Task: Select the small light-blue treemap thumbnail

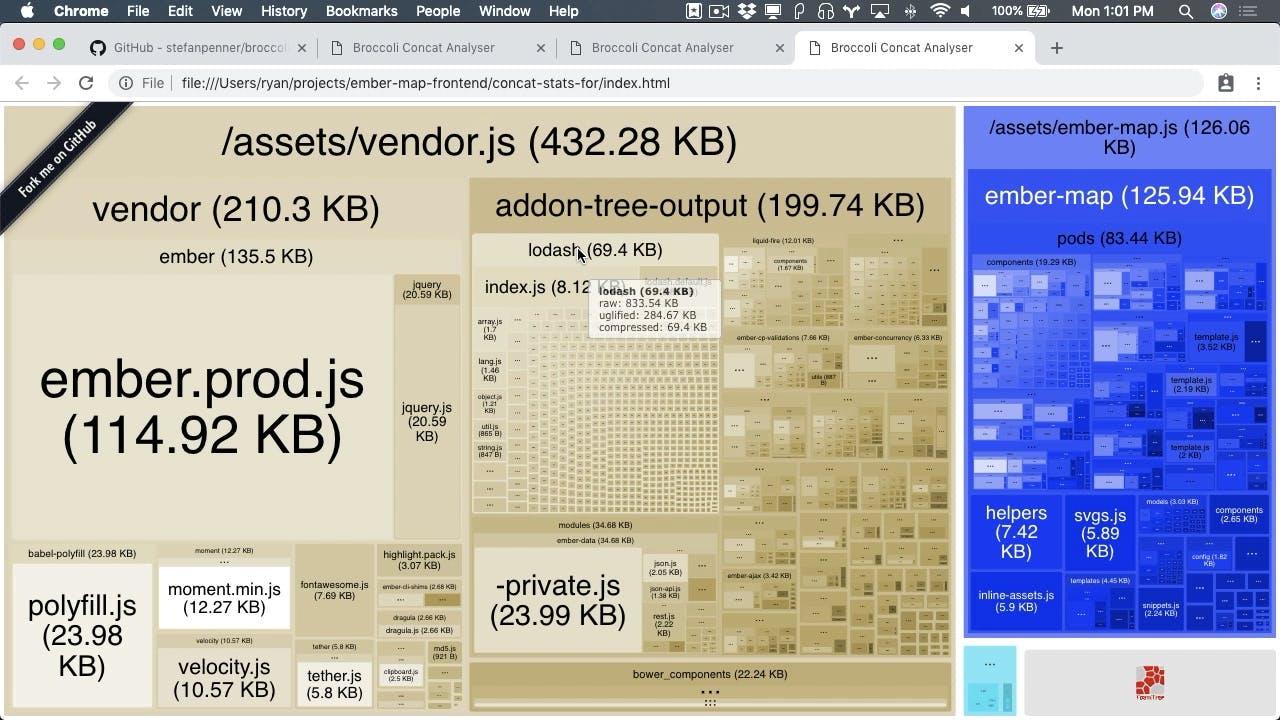Action: (990, 680)
